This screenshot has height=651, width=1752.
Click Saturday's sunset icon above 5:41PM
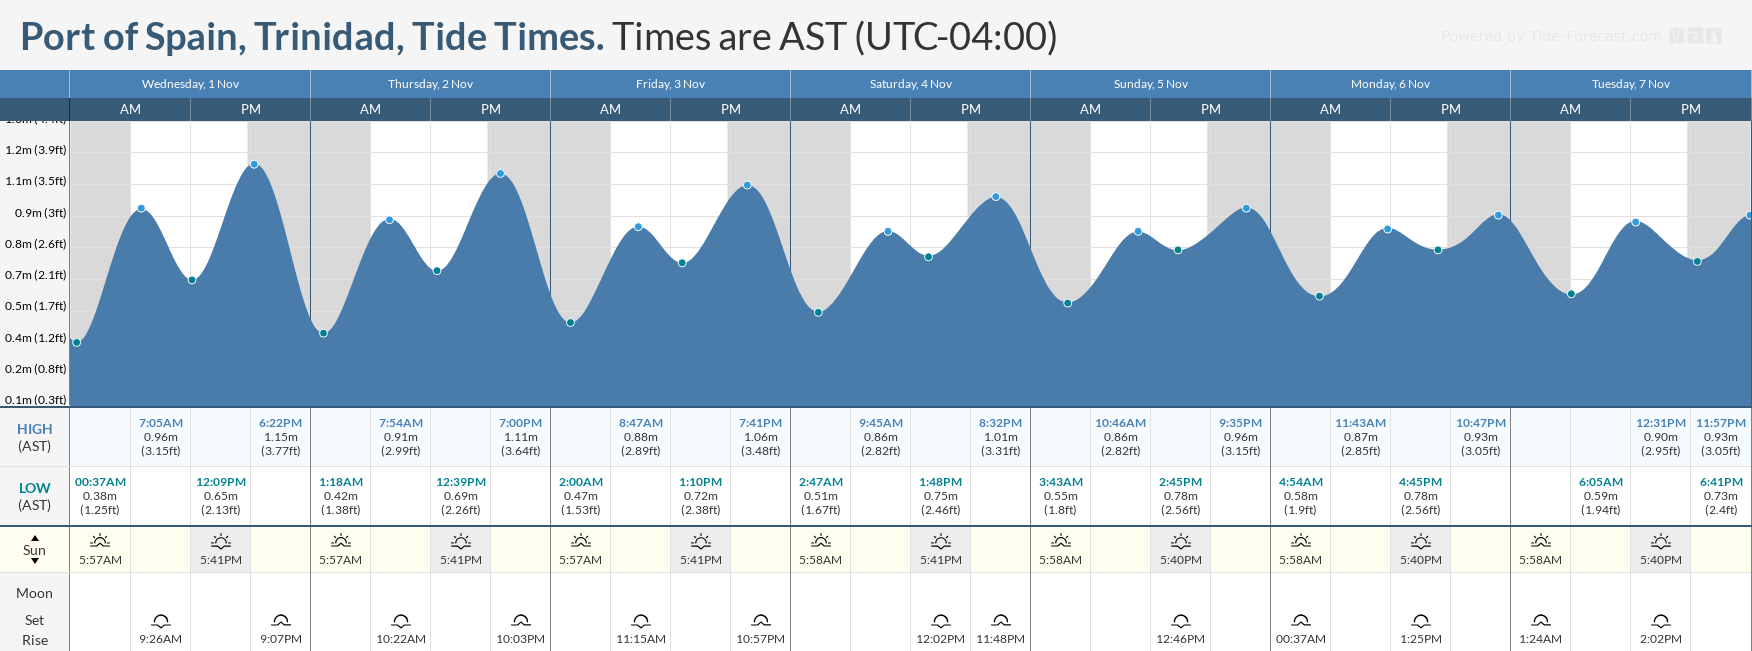940,541
